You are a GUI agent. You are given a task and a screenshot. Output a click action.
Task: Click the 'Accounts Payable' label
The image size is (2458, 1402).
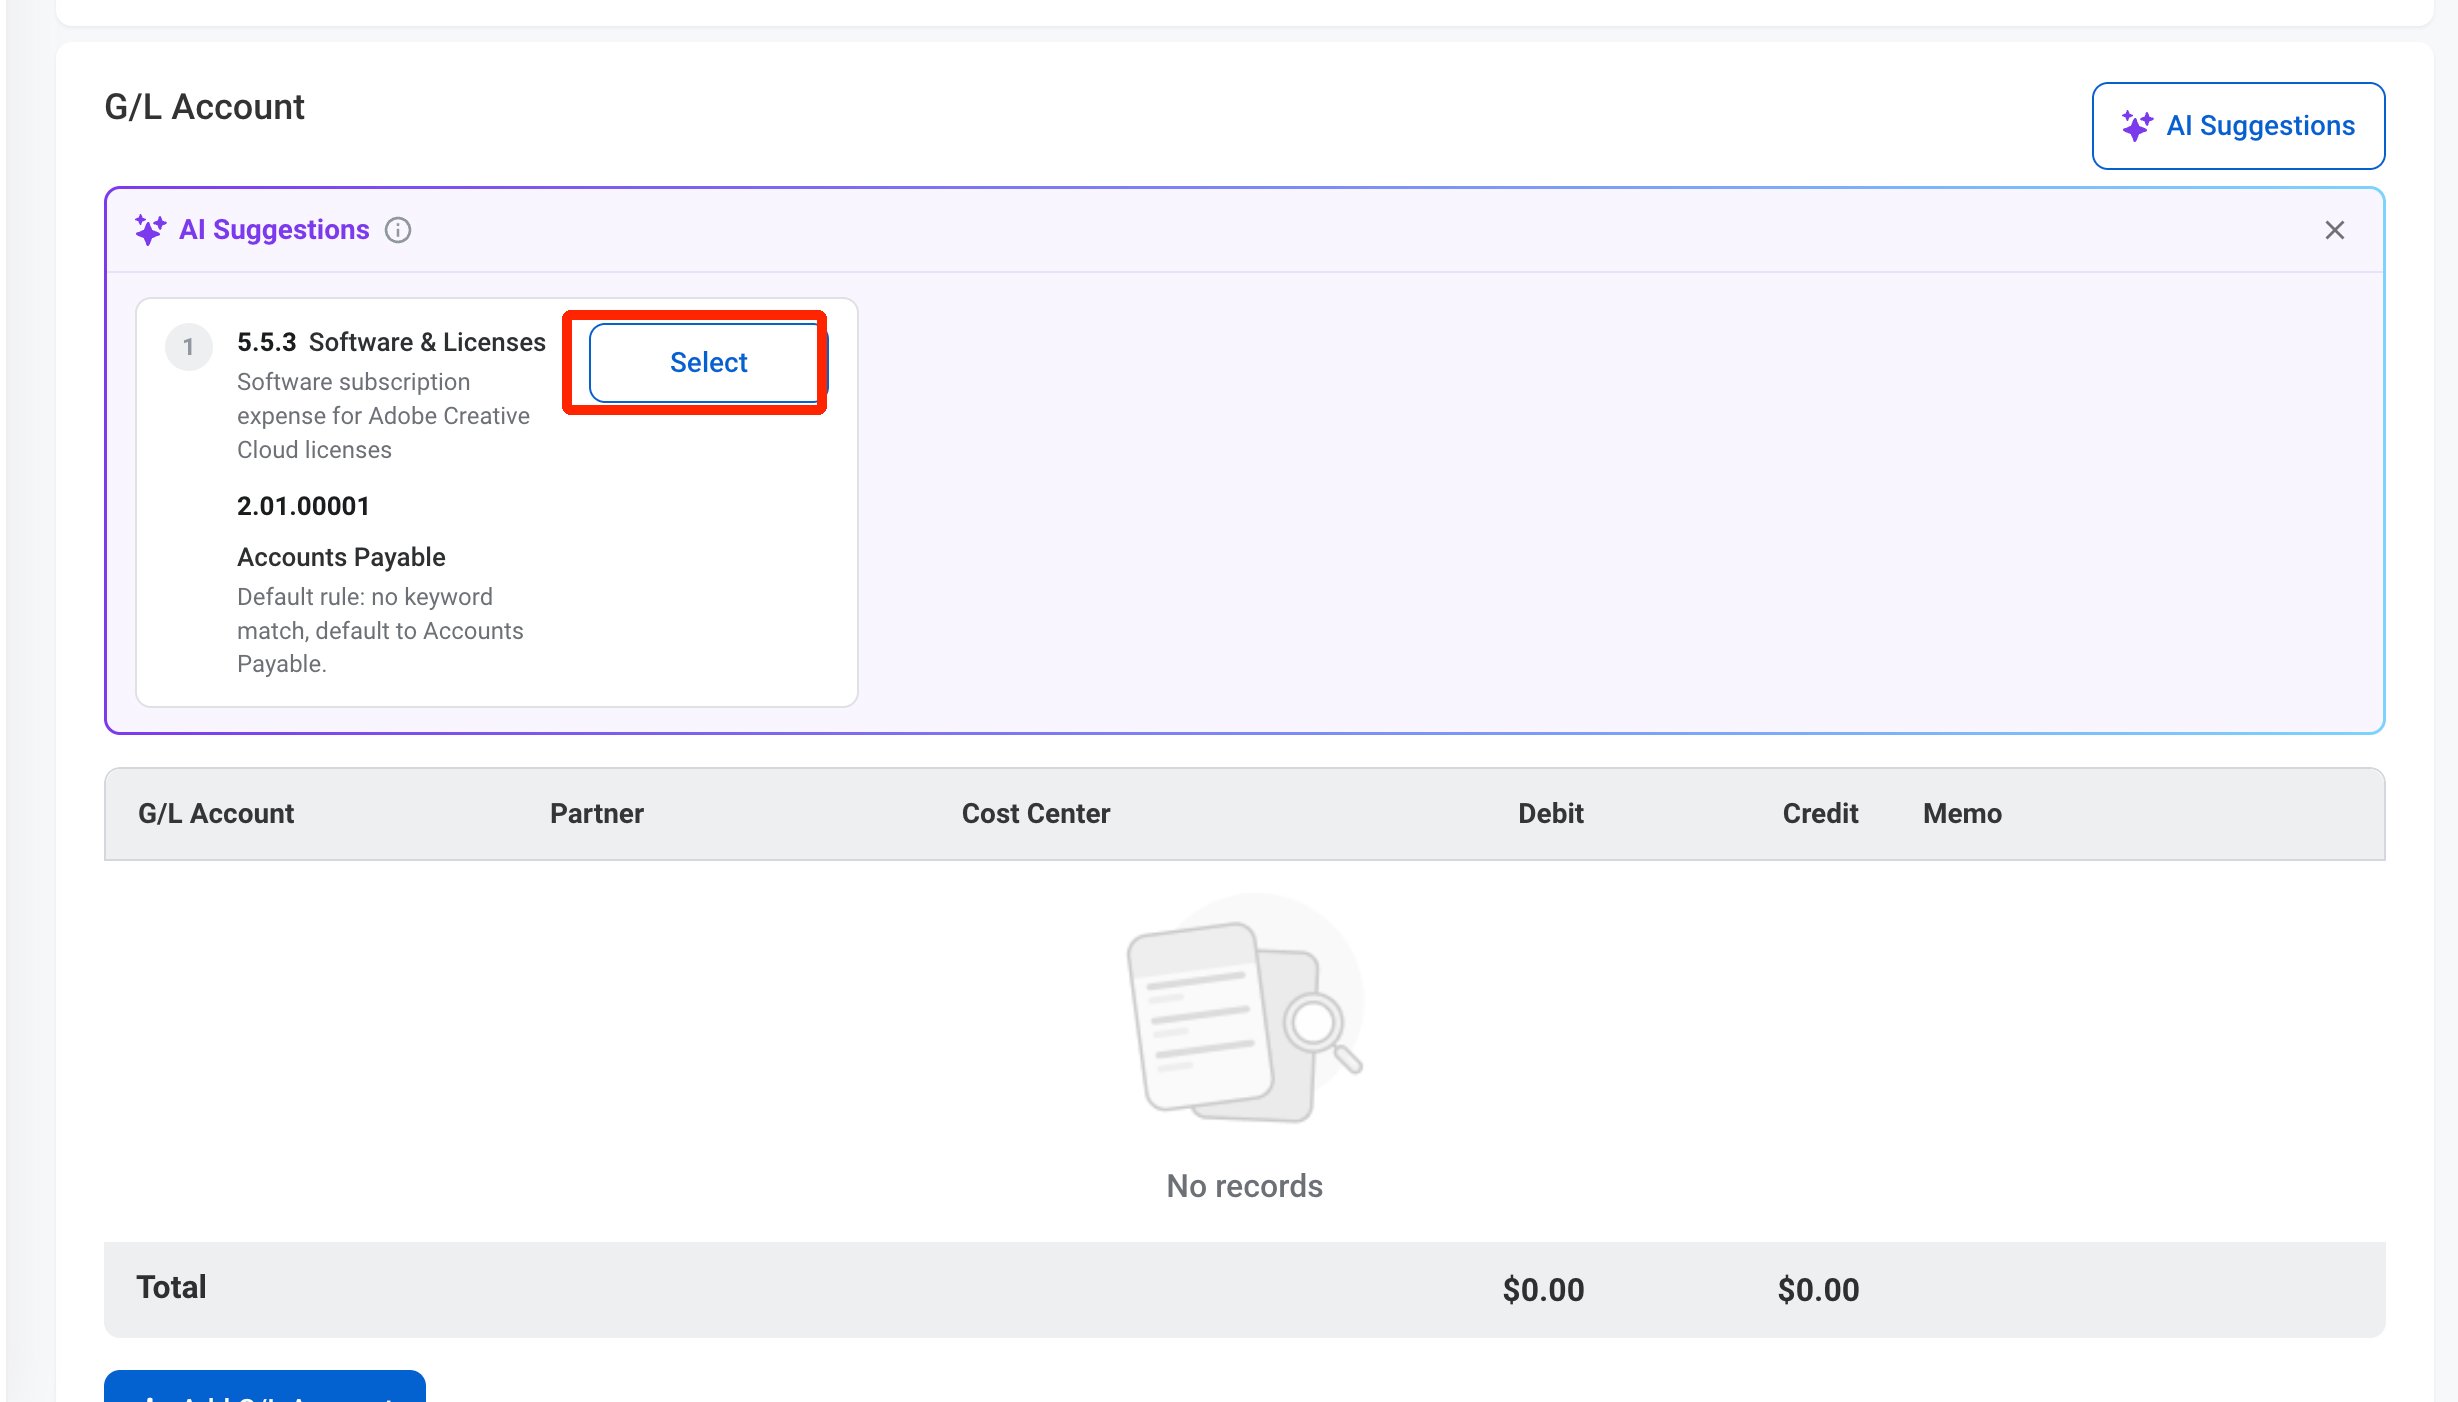(341, 557)
